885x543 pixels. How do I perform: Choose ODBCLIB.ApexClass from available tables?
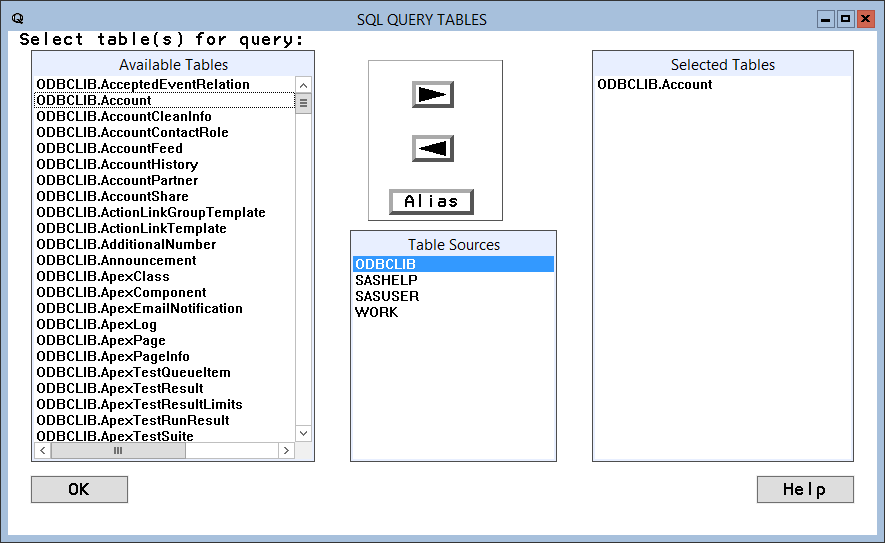103,276
